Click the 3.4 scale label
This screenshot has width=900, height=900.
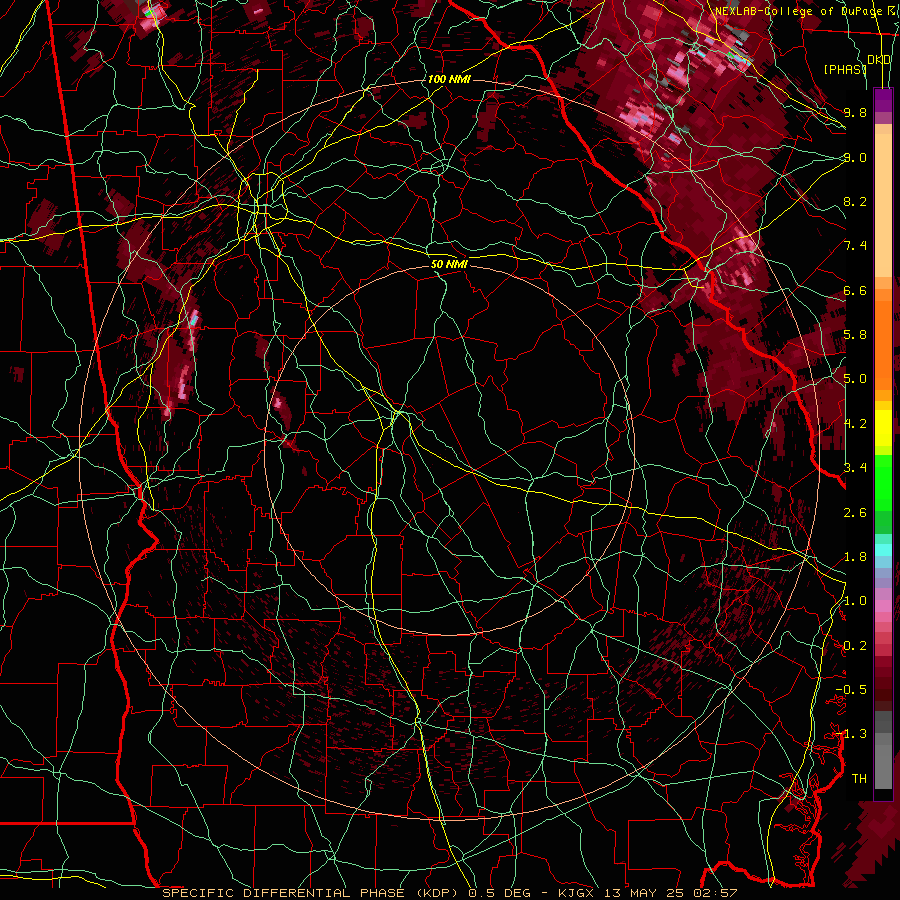pos(855,468)
